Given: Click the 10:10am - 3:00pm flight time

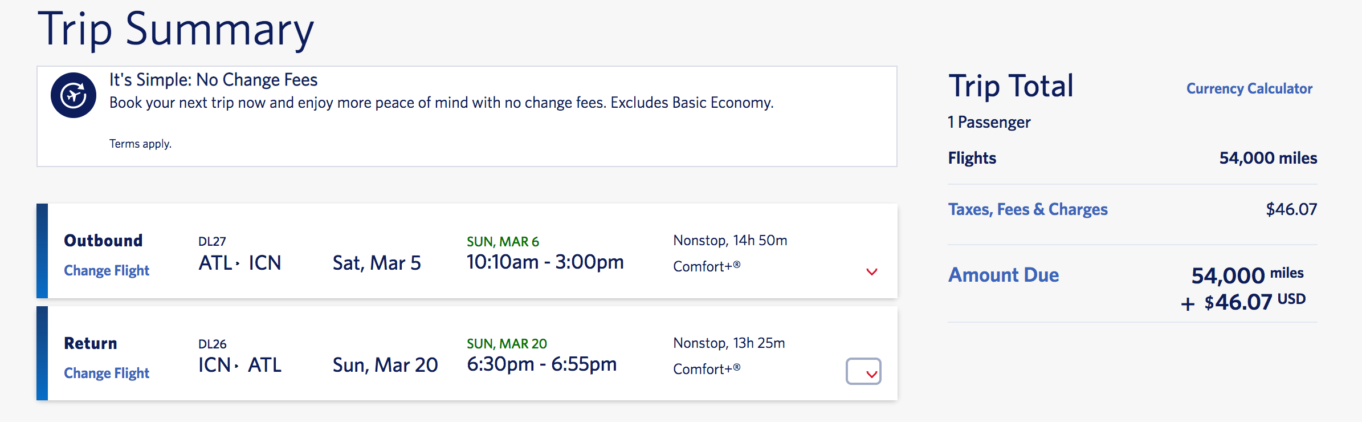Looking at the screenshot, I should point(545,262).
